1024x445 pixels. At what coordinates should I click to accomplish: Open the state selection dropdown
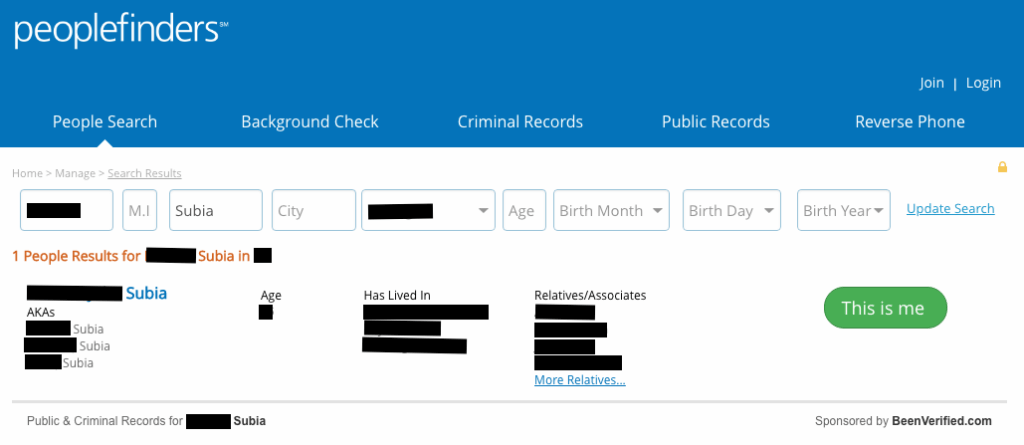pyautogui.click(x=428, y=211)
